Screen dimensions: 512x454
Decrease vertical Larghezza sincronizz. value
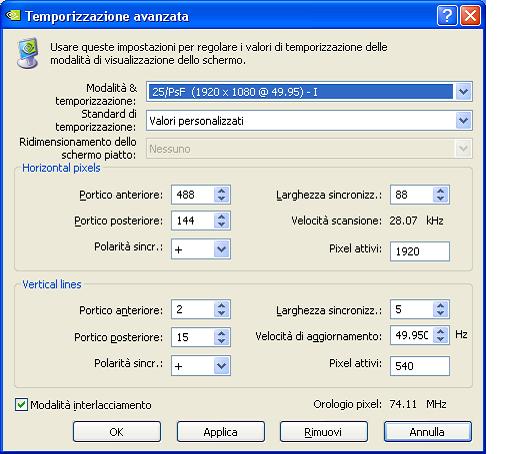(440, 313)
